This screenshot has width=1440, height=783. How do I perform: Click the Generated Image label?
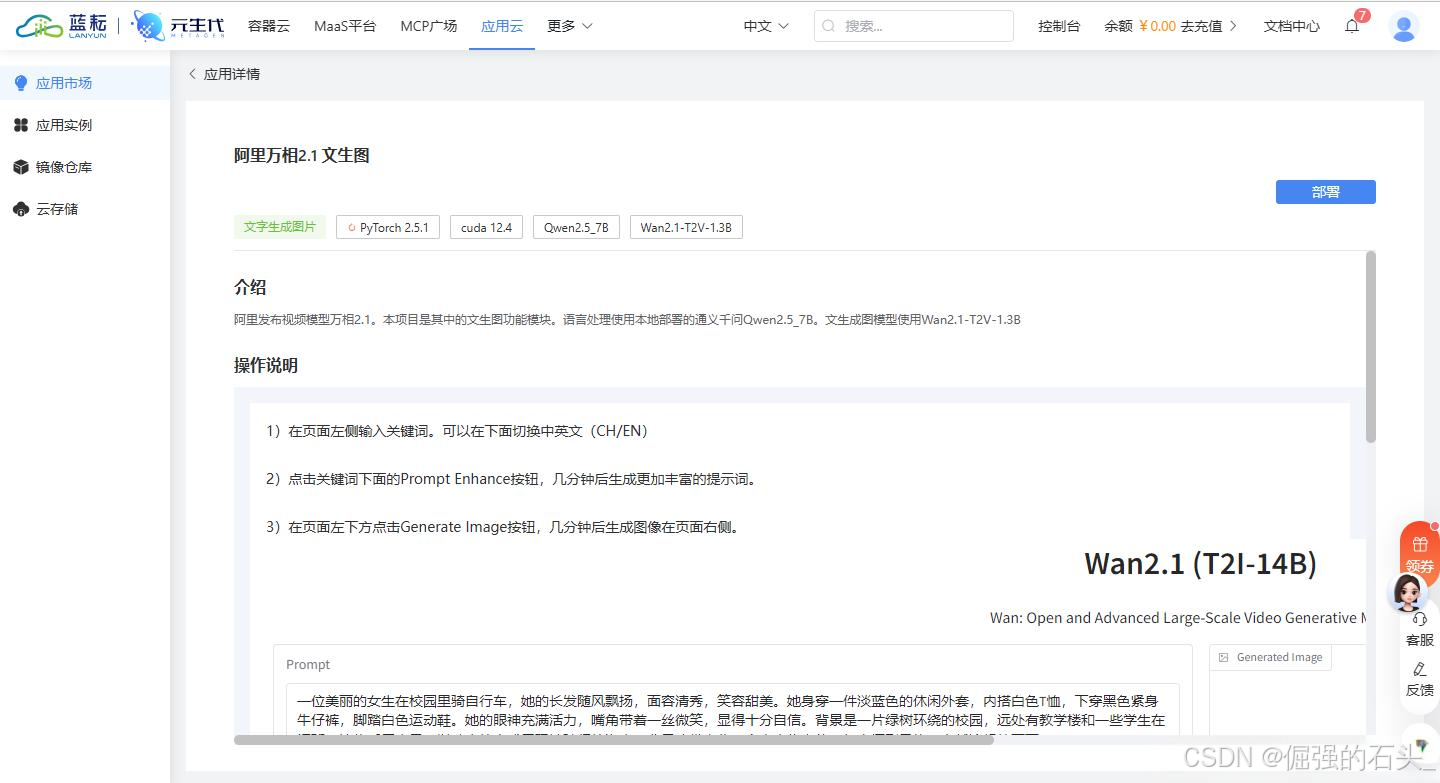1279,657
